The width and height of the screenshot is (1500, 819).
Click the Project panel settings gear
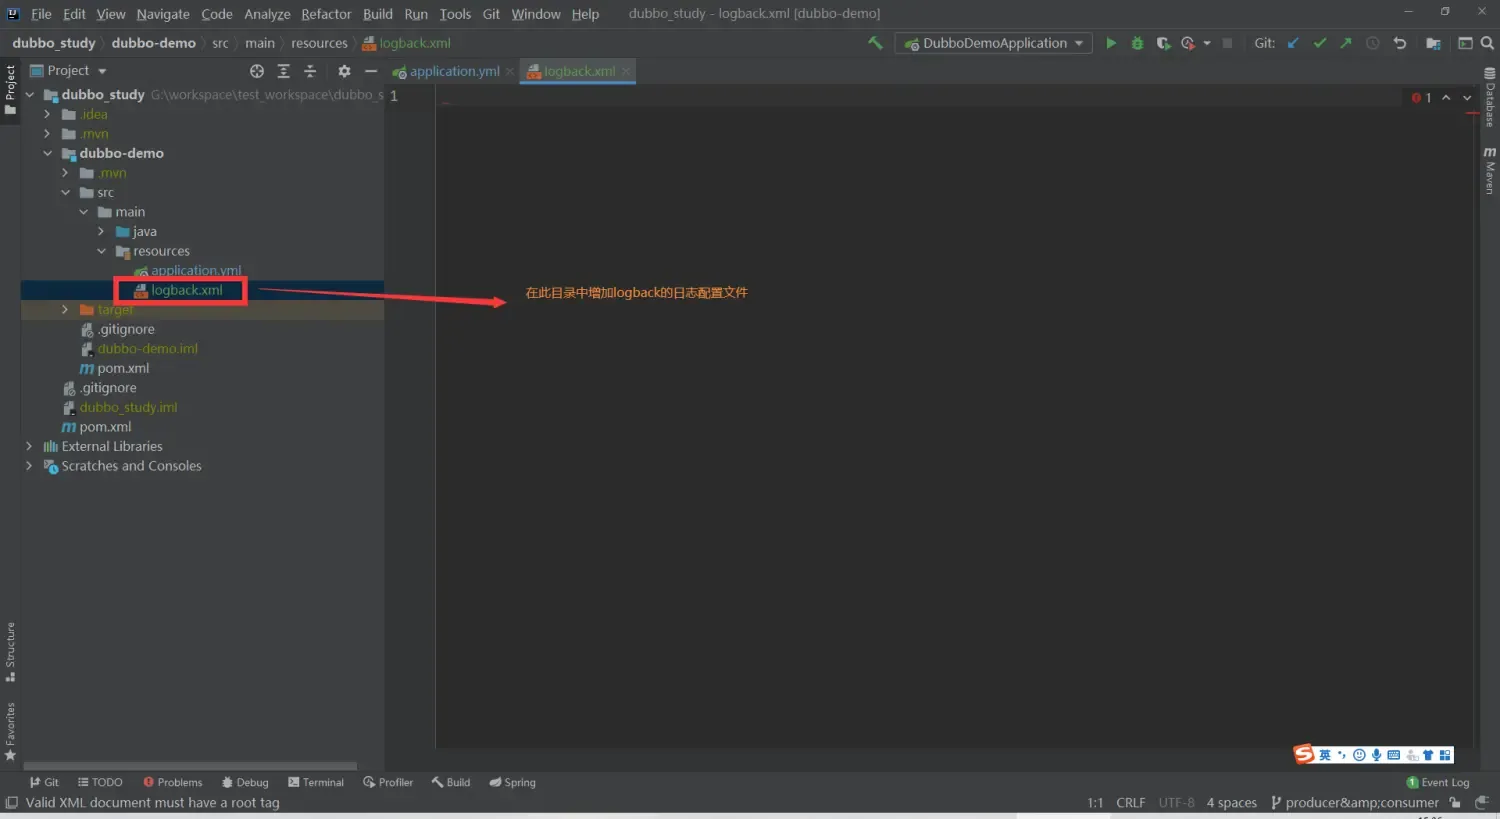(344, 71)
